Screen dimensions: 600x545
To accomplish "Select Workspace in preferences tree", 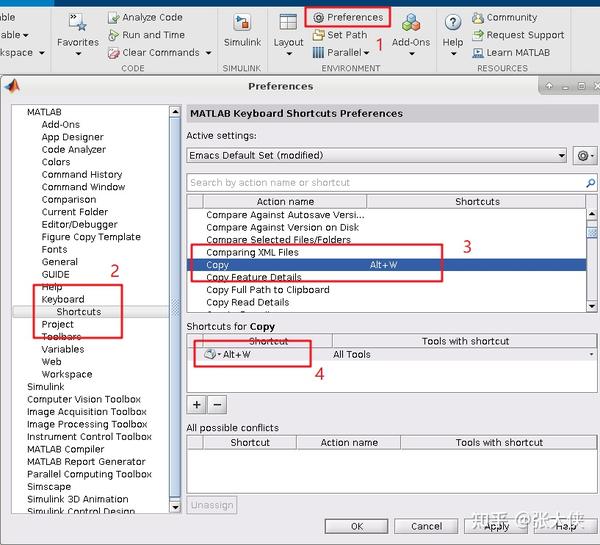I will (67, 374).
